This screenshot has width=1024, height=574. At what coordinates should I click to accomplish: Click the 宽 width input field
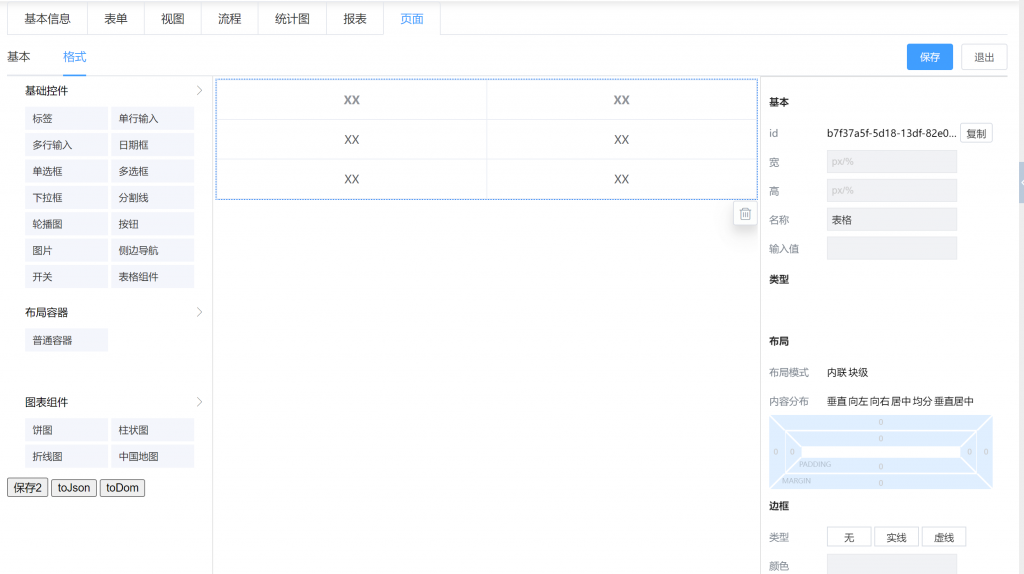pos(891,162)
